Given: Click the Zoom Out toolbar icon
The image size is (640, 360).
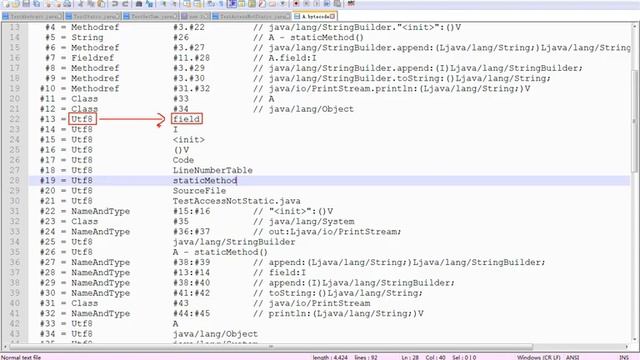Looking at the screenshot, I should pyautogui.click(x=175, y=4).
